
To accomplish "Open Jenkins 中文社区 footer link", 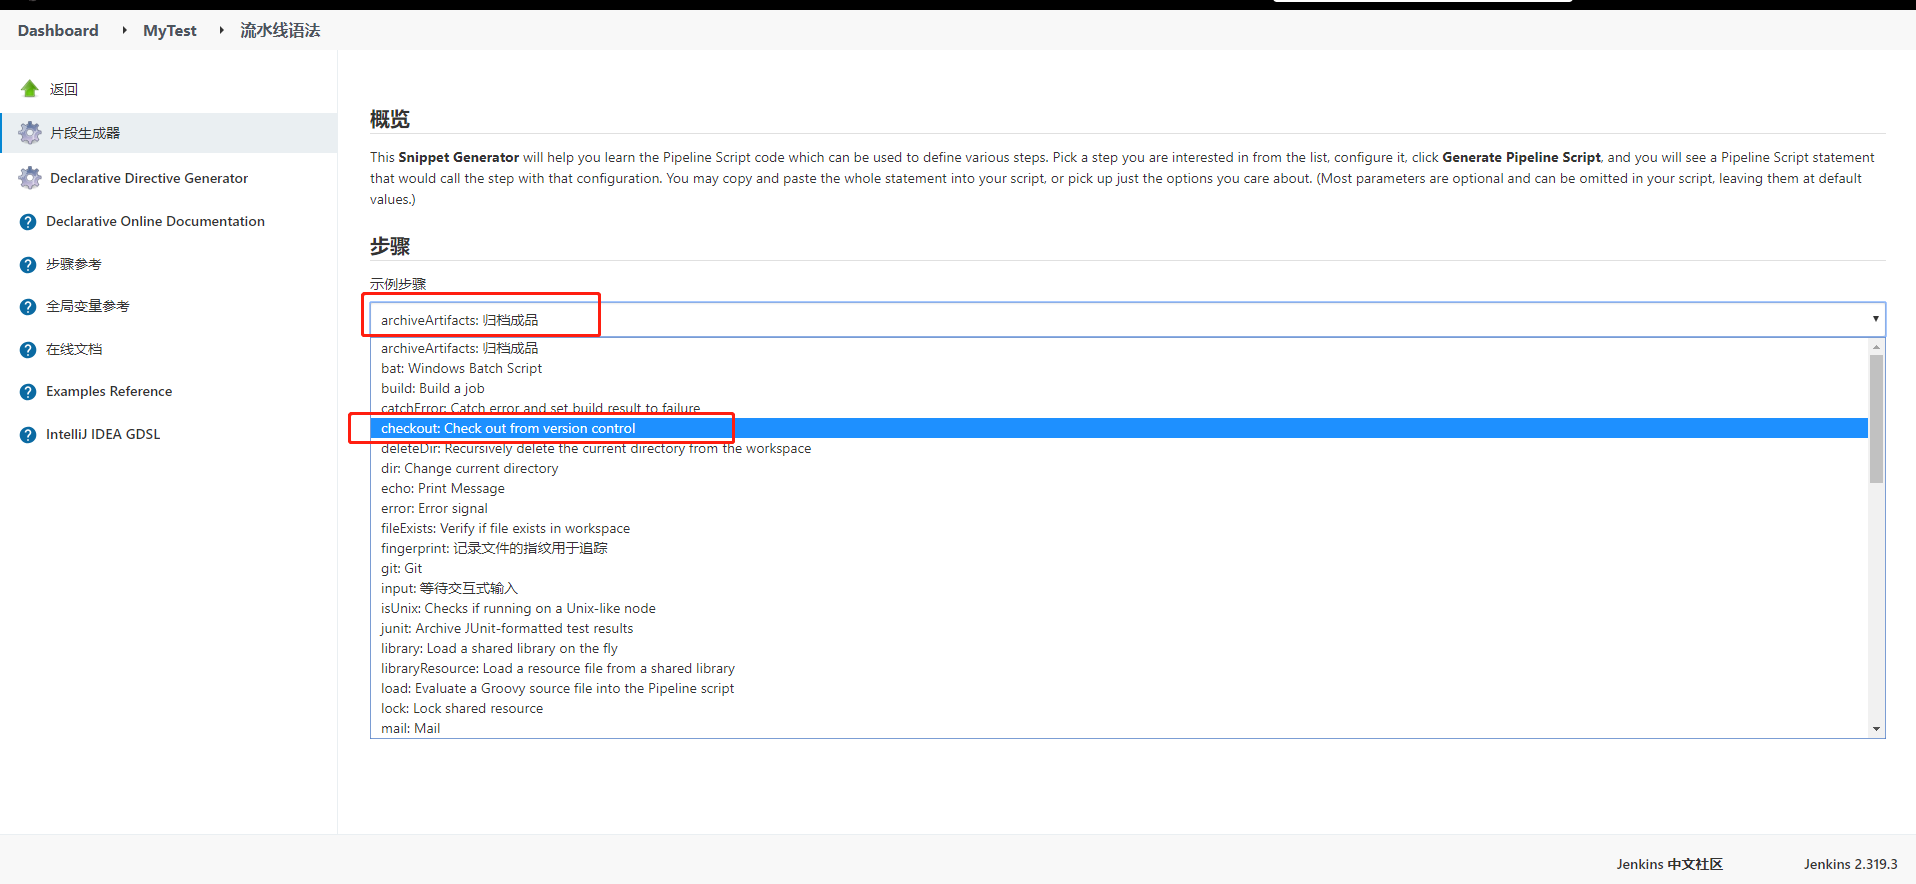I will [x=1669, y=864].
